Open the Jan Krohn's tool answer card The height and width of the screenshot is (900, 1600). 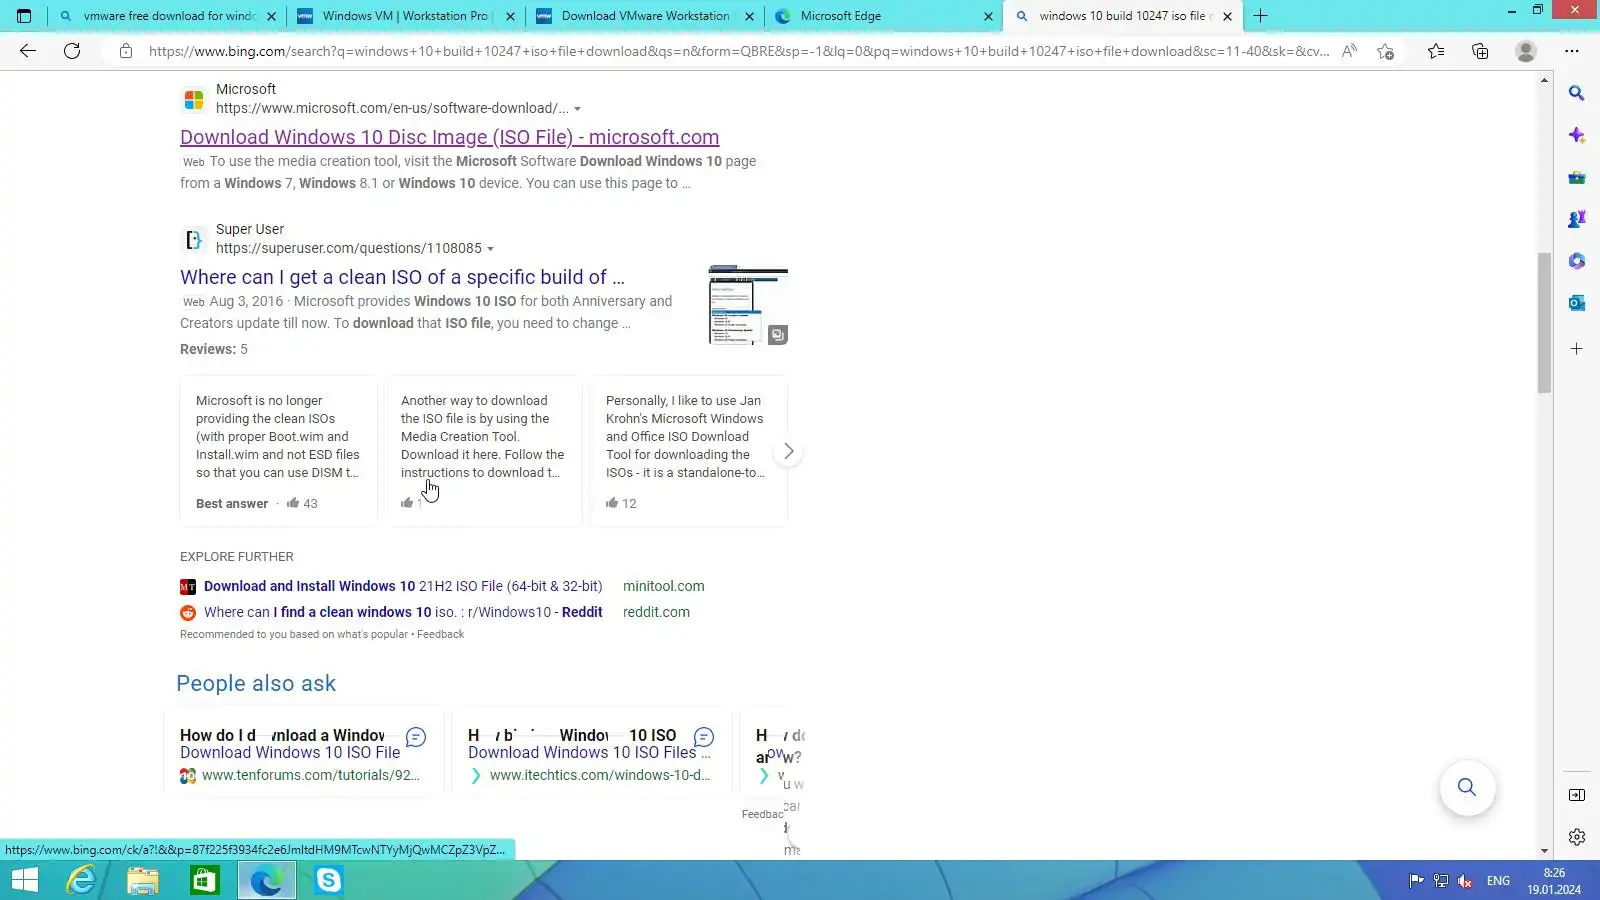pos(689,451)
